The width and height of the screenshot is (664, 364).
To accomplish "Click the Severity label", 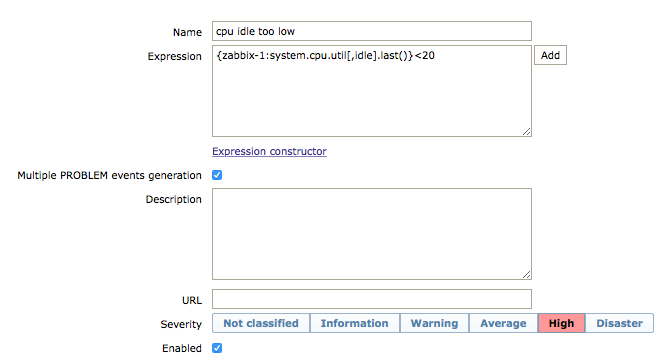I will point(181,324).
